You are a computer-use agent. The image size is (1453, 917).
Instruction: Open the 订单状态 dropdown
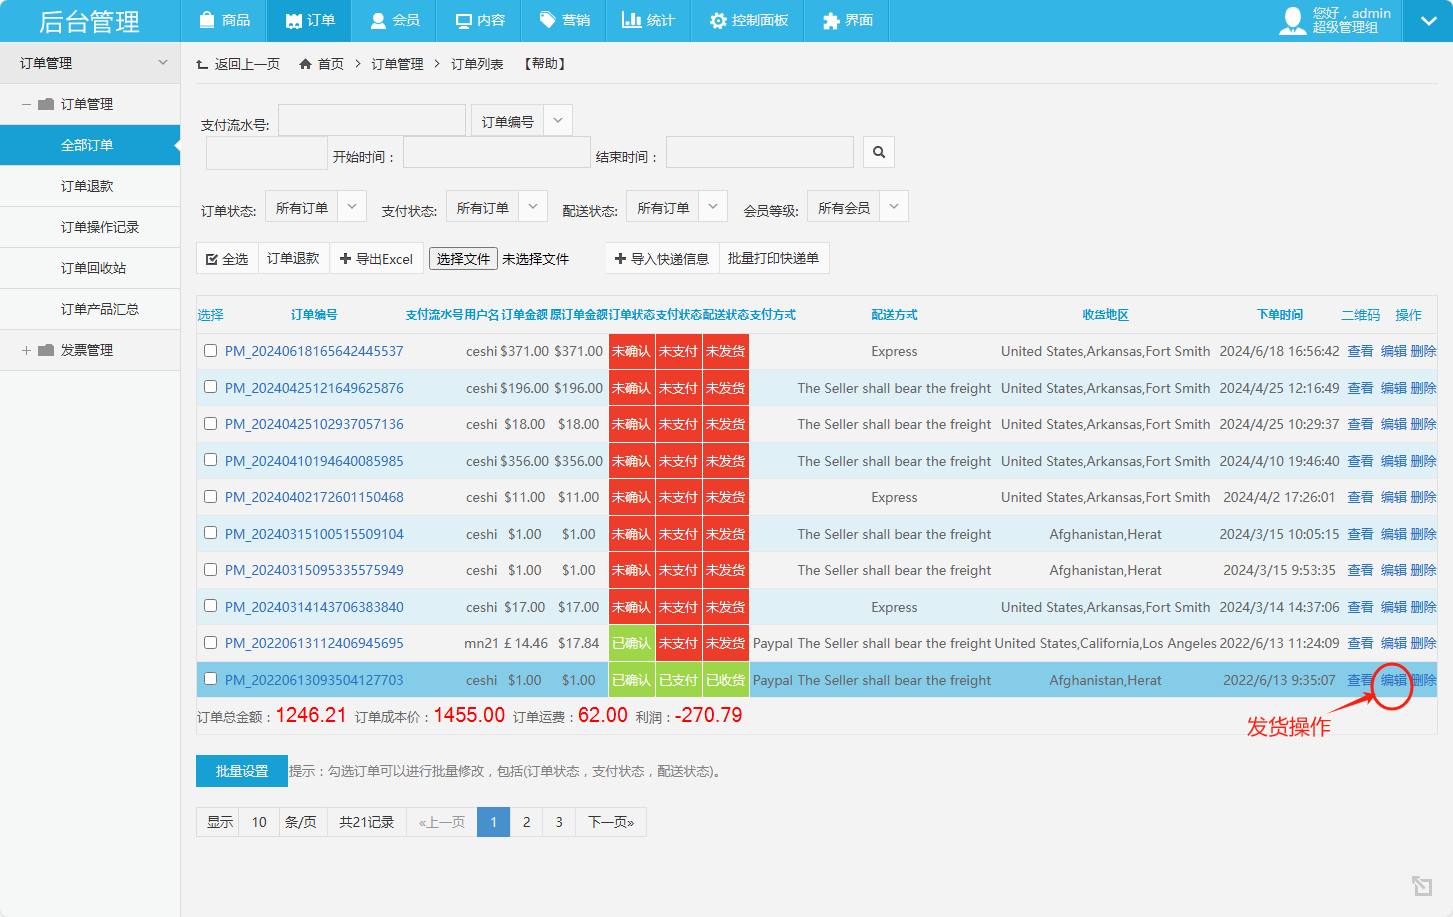(x=315, y=208)
